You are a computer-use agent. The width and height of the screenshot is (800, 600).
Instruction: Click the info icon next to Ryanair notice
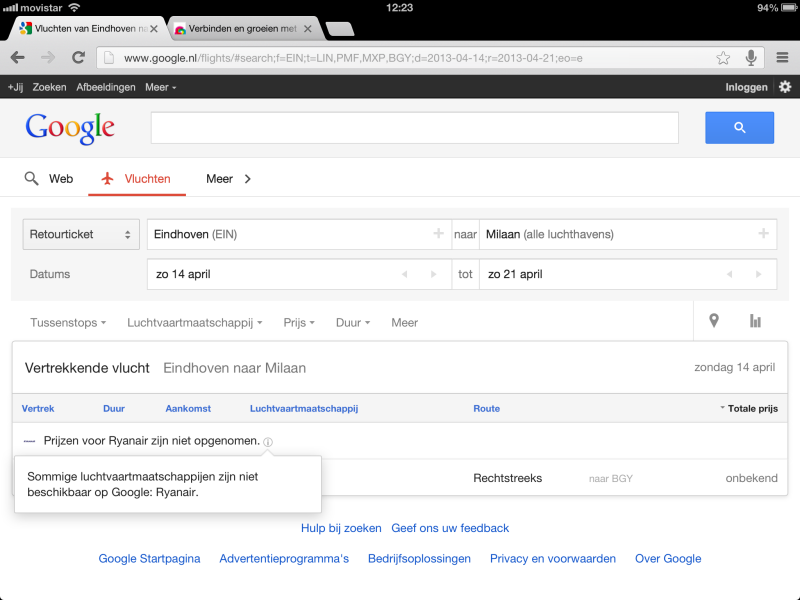268,442
